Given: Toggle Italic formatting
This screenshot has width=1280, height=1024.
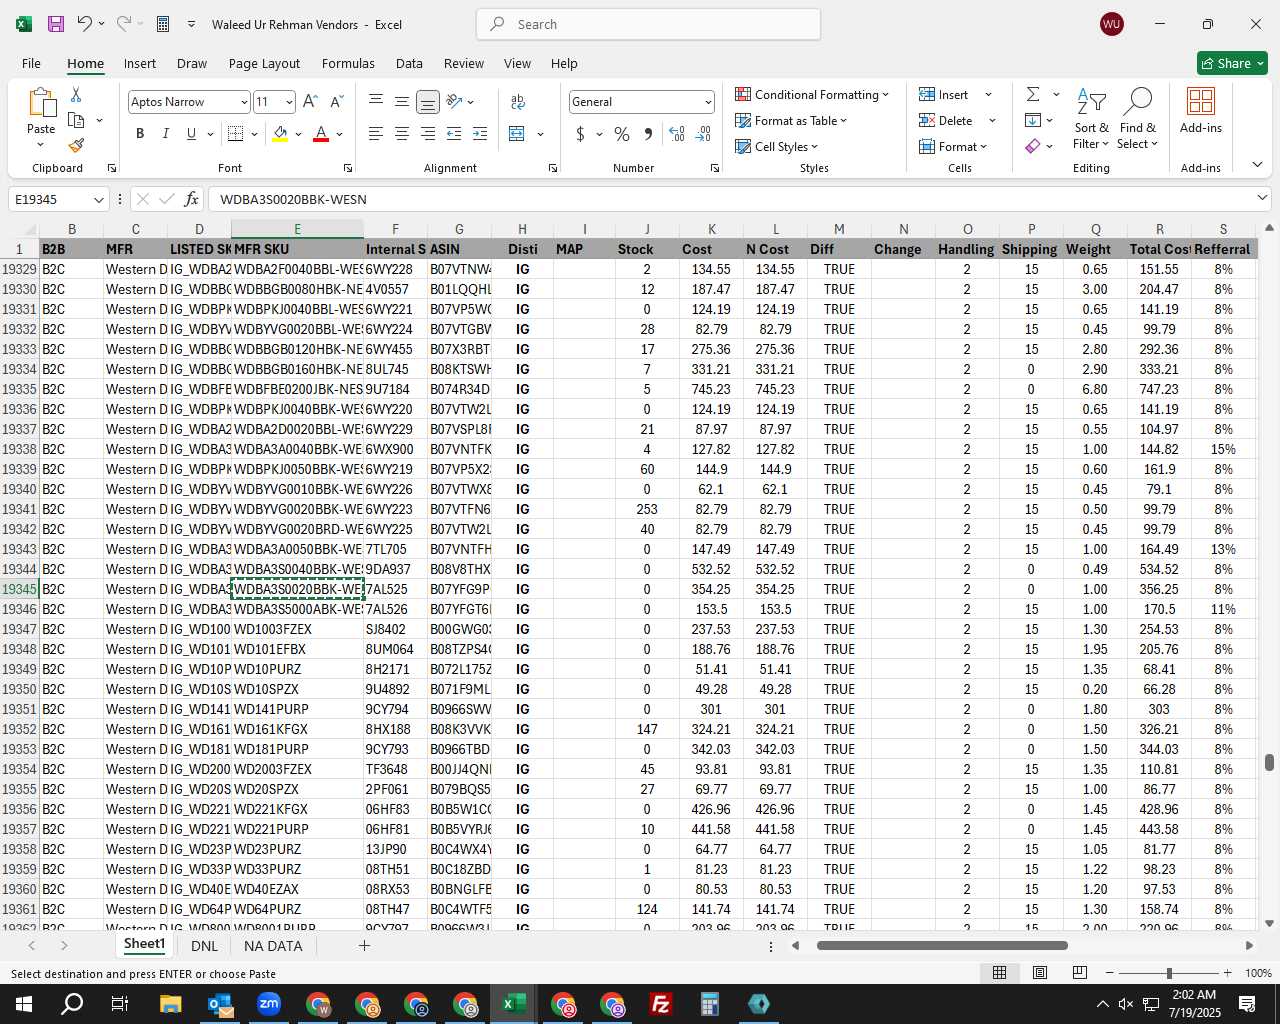Looking at the screenshot, I should (x=165, y=134).
